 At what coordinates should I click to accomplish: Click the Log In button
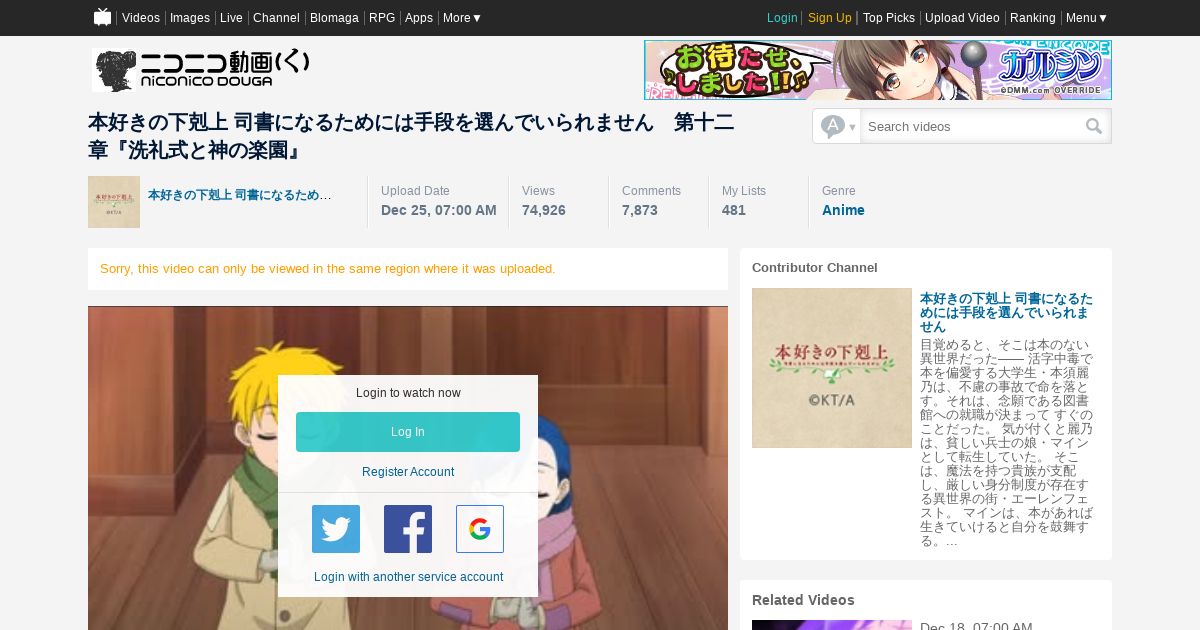[x=408, y=432]
